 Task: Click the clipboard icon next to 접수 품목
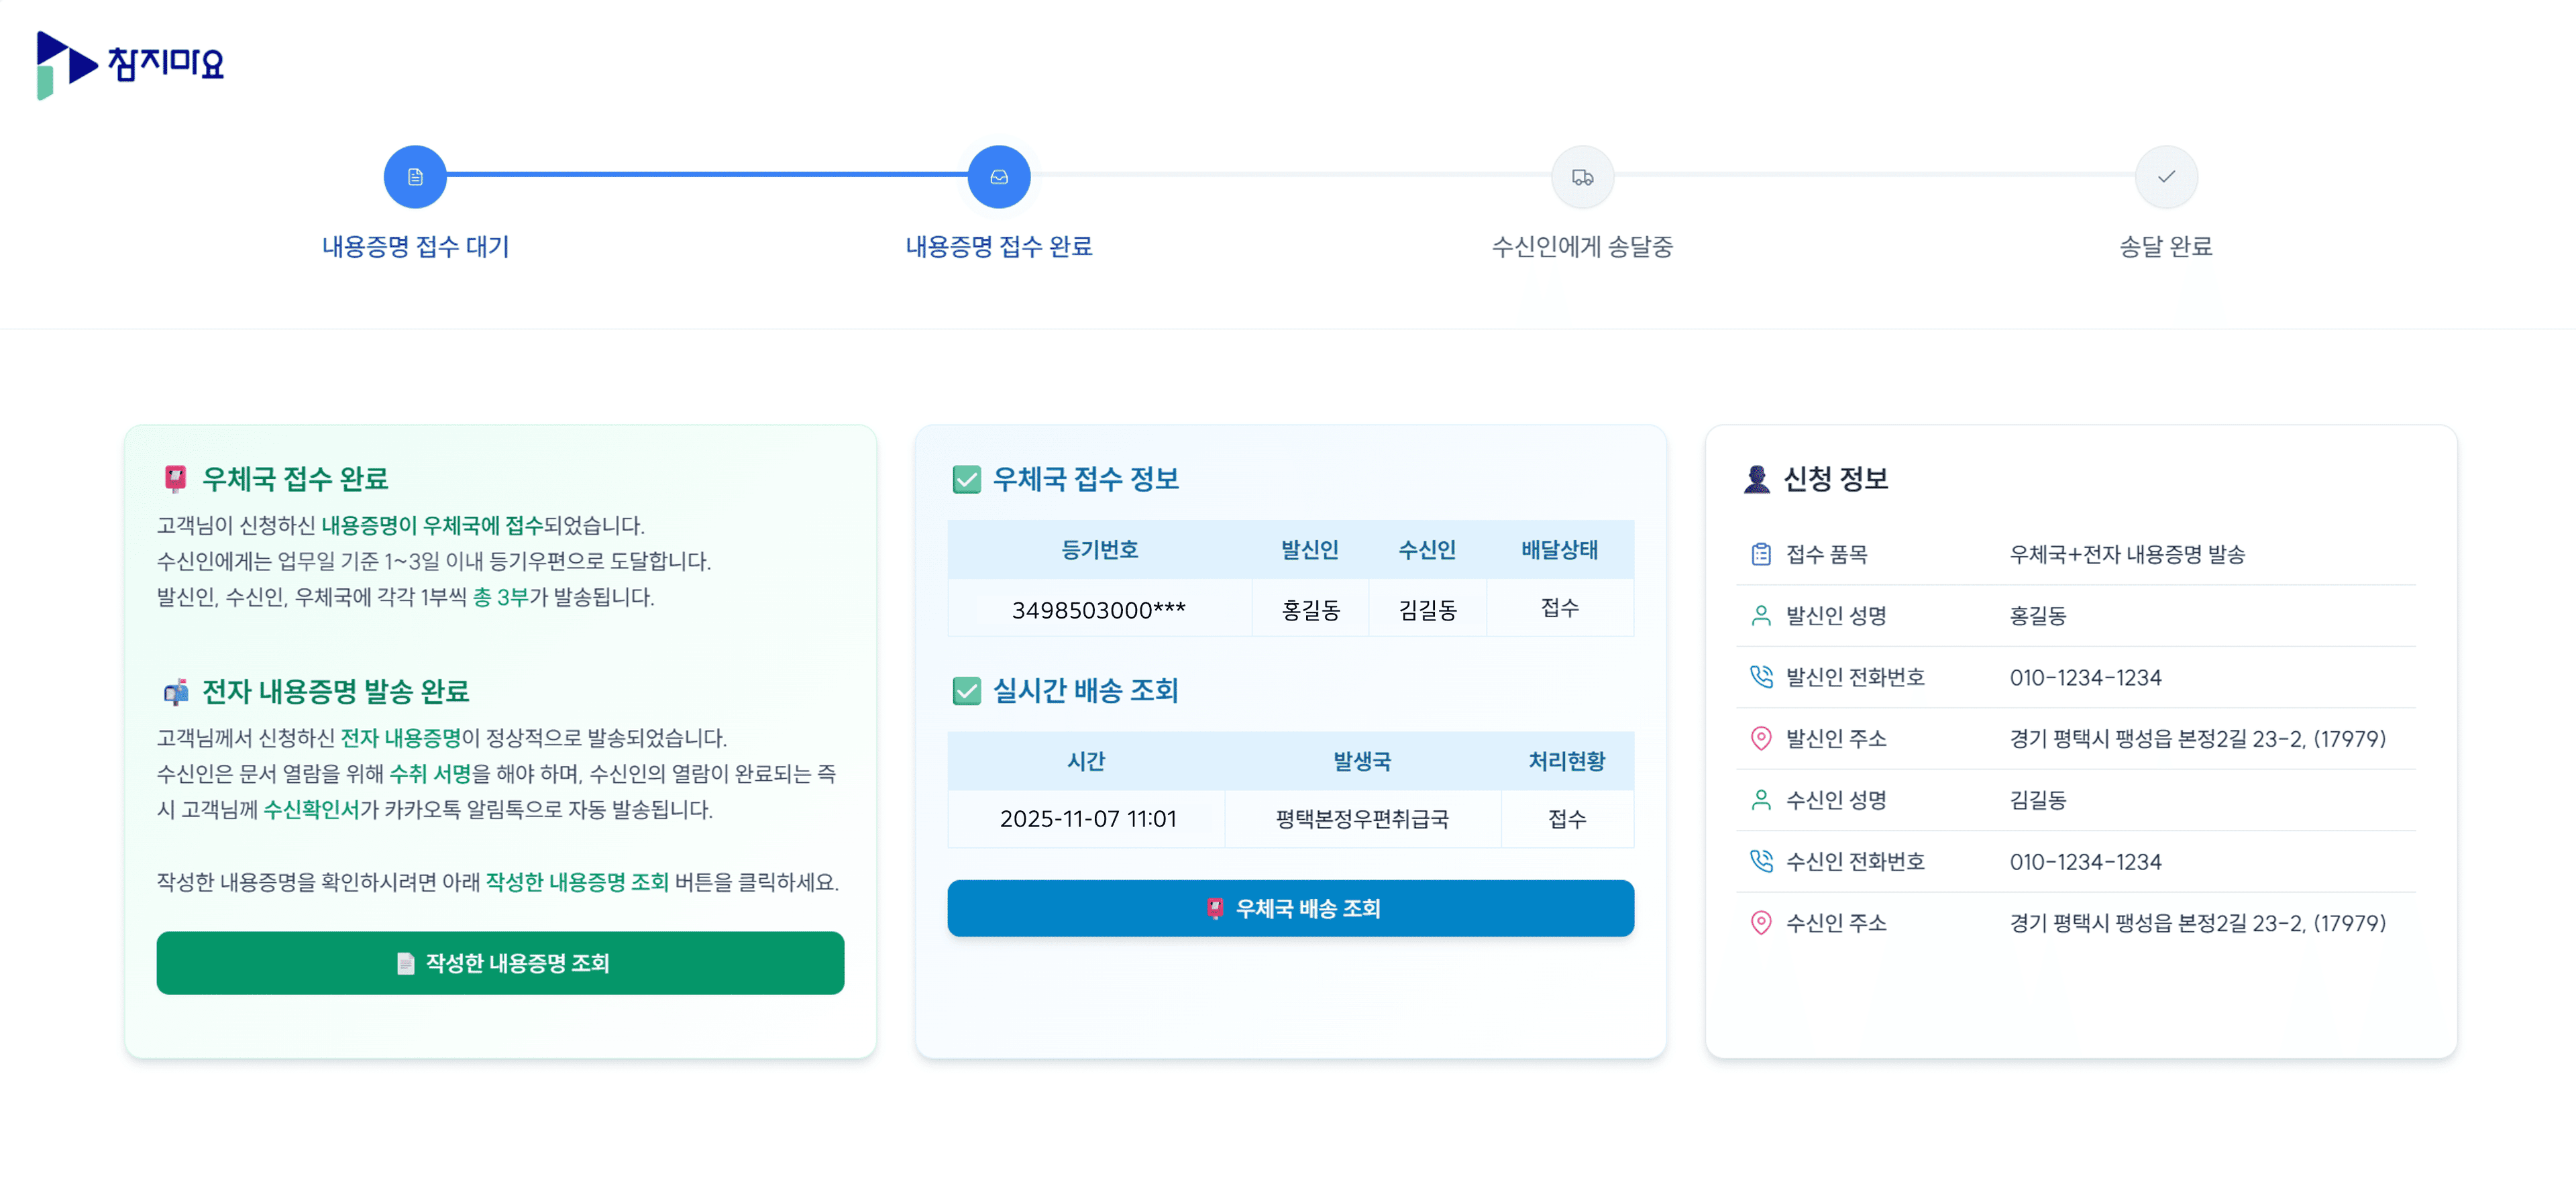pyautogui.click(x=1761, y=554)
